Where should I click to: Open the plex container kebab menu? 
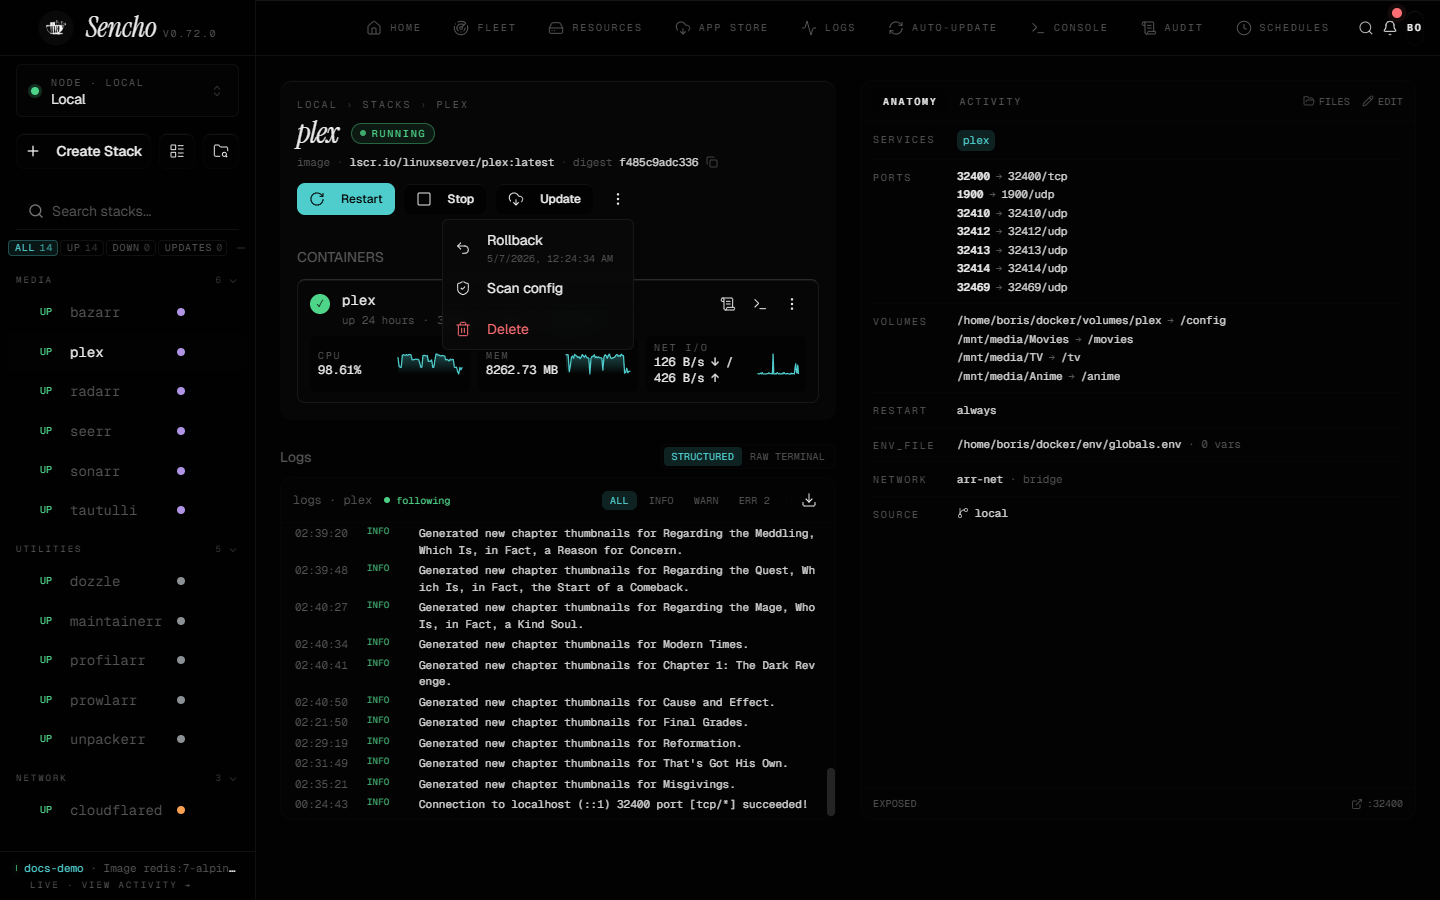click(x=792, y=304)
